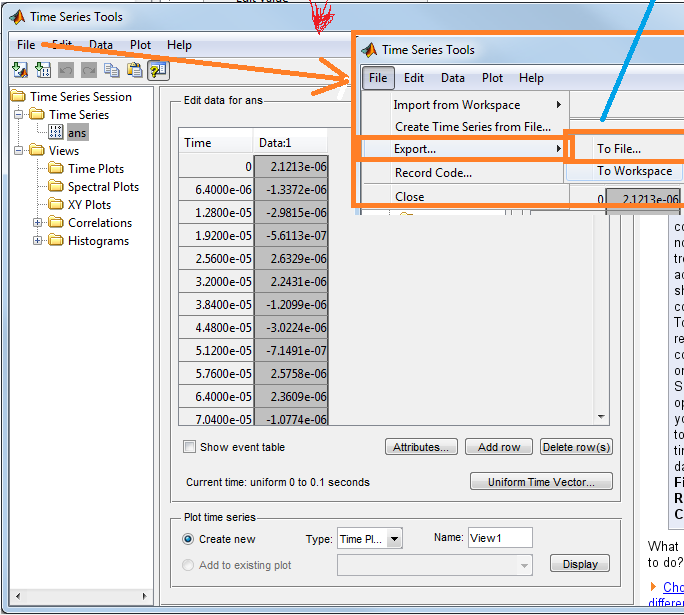This screenshot has height=615, width=684.
Task: Choose Create Time Series from File menu entry
Action: [473, 127]
